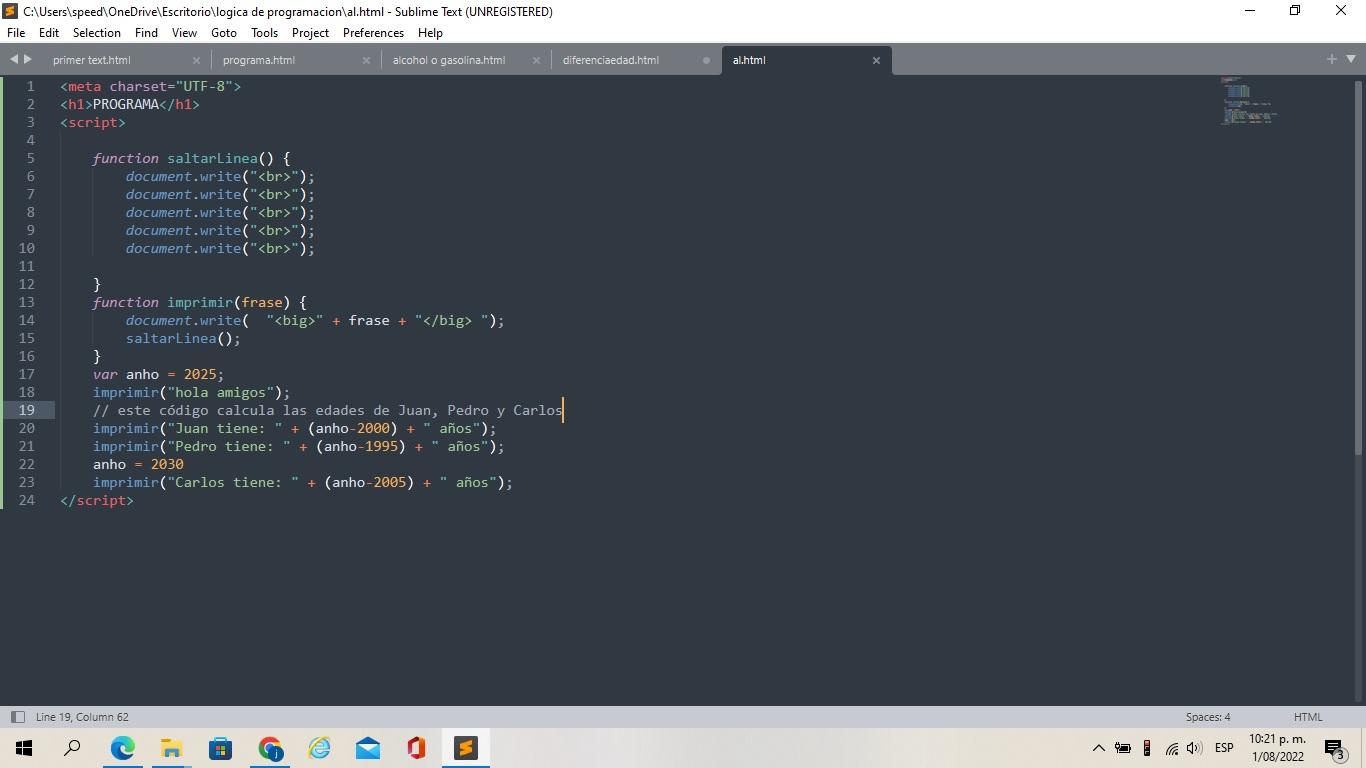This screenshot has height=768, width=1366.
Task: Open the Wi-Fi network tray icon
Action: [1171, 748]
